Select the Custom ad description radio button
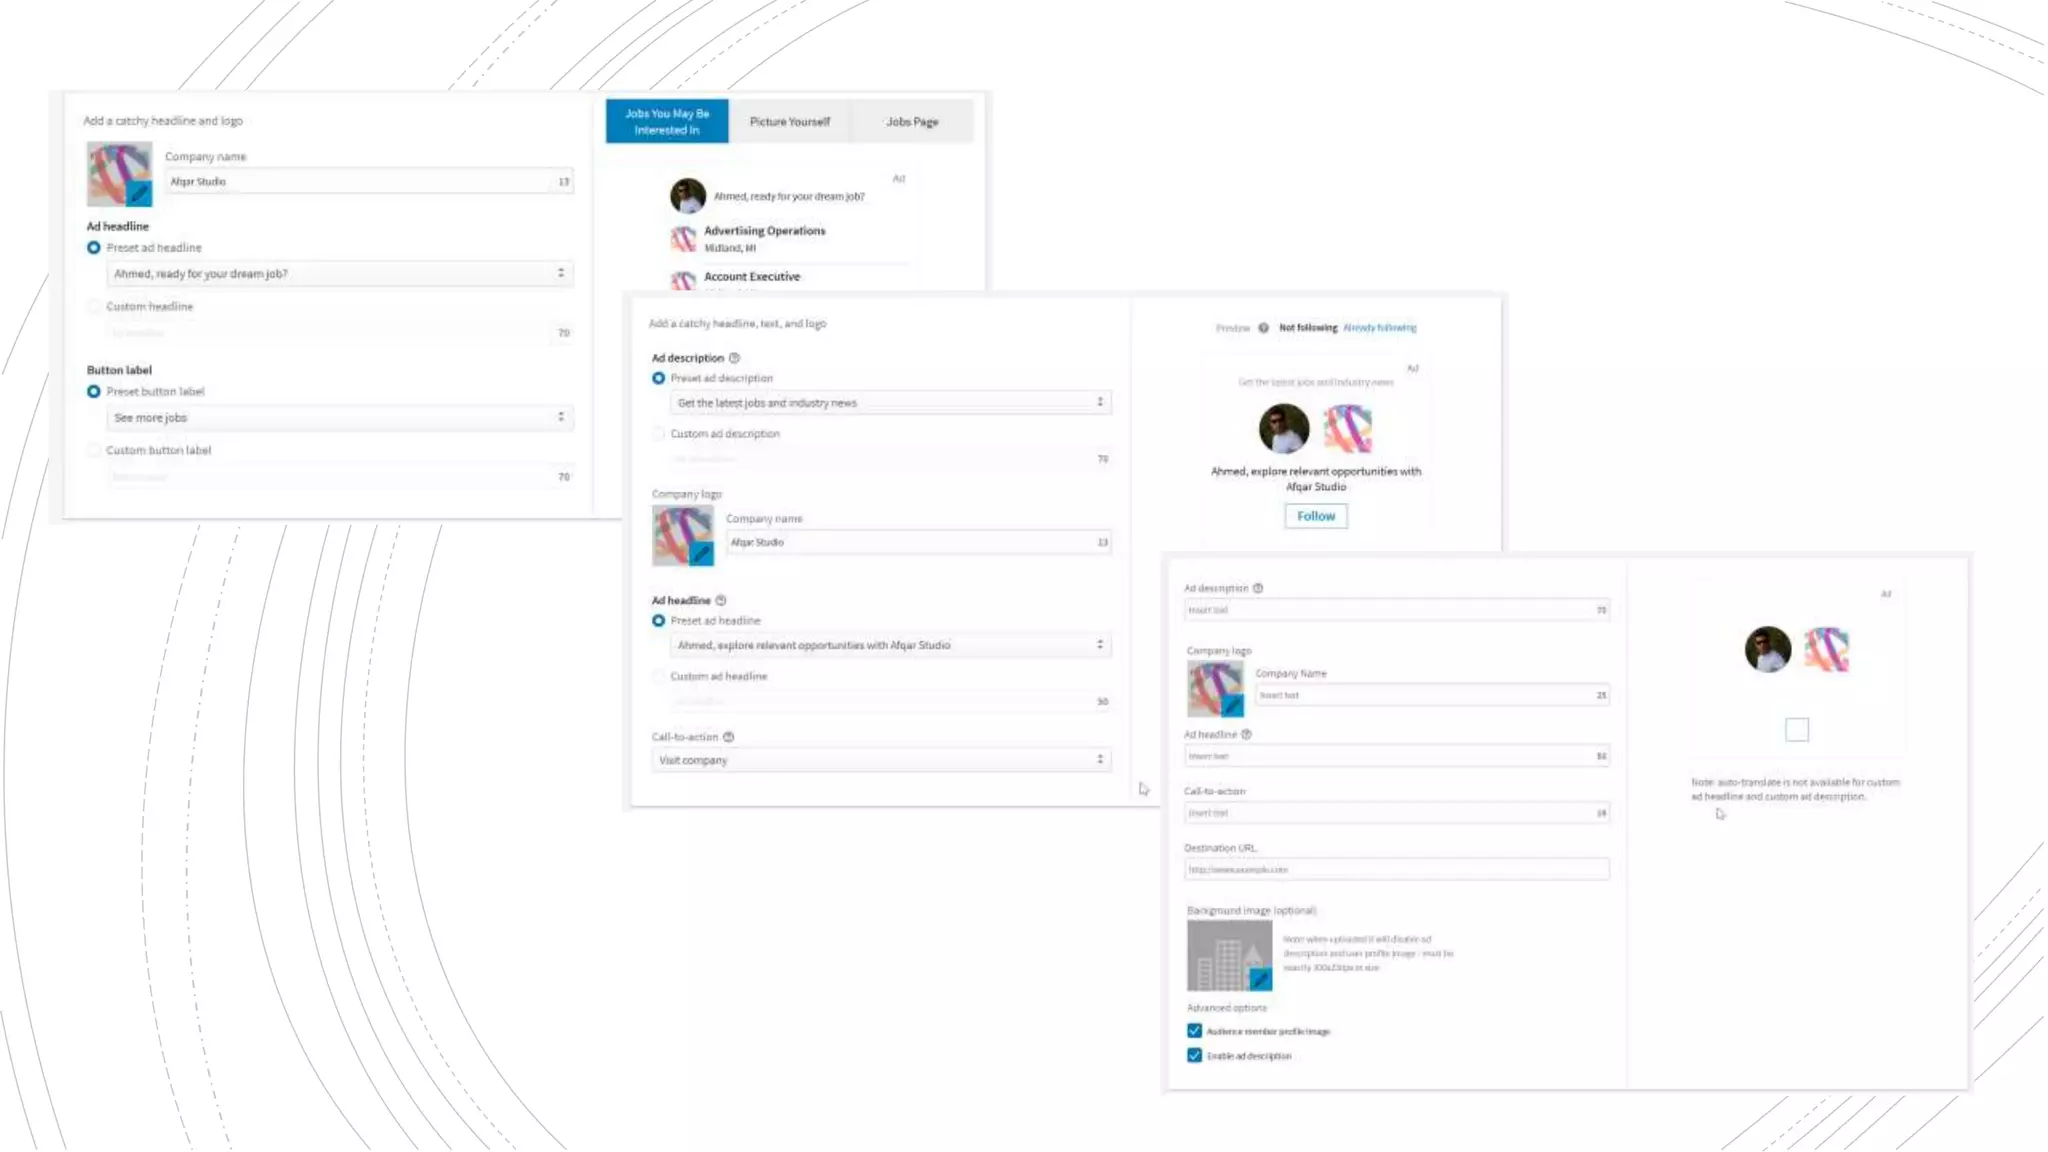 (x=658, y=434)
